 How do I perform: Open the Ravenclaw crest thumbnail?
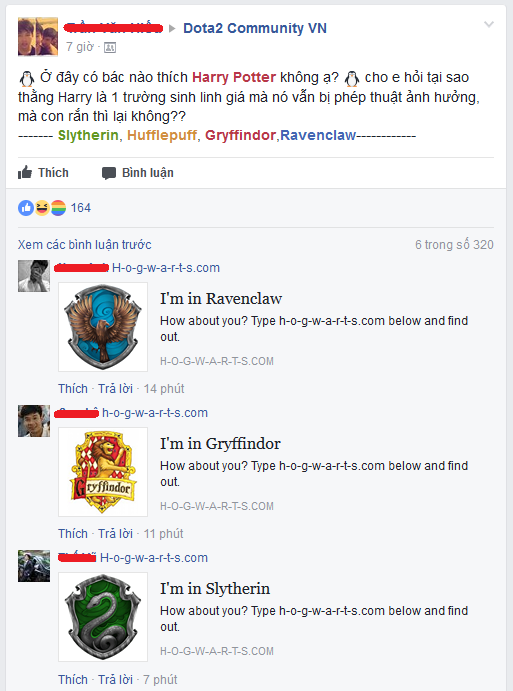pyautogui.click(x=103, y=327)
